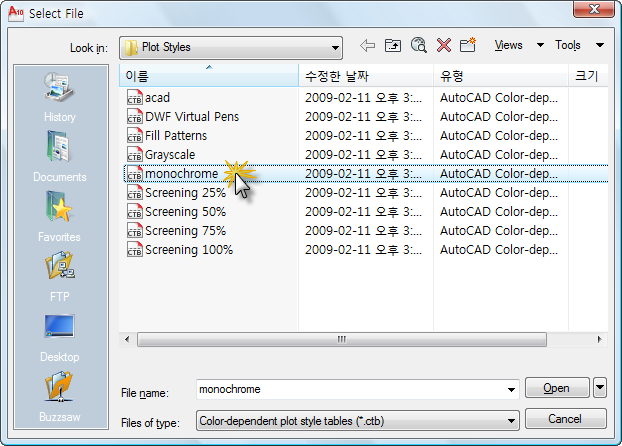Click the AutoCAD icon in the title bar
Viewport: 622px width, 446px height.
click(x=16, y=13)
